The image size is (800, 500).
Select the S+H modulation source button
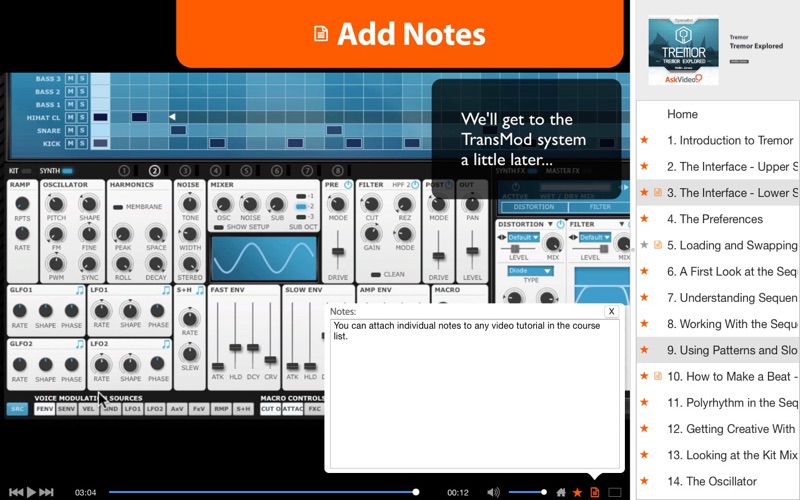[x=243, y=409]
